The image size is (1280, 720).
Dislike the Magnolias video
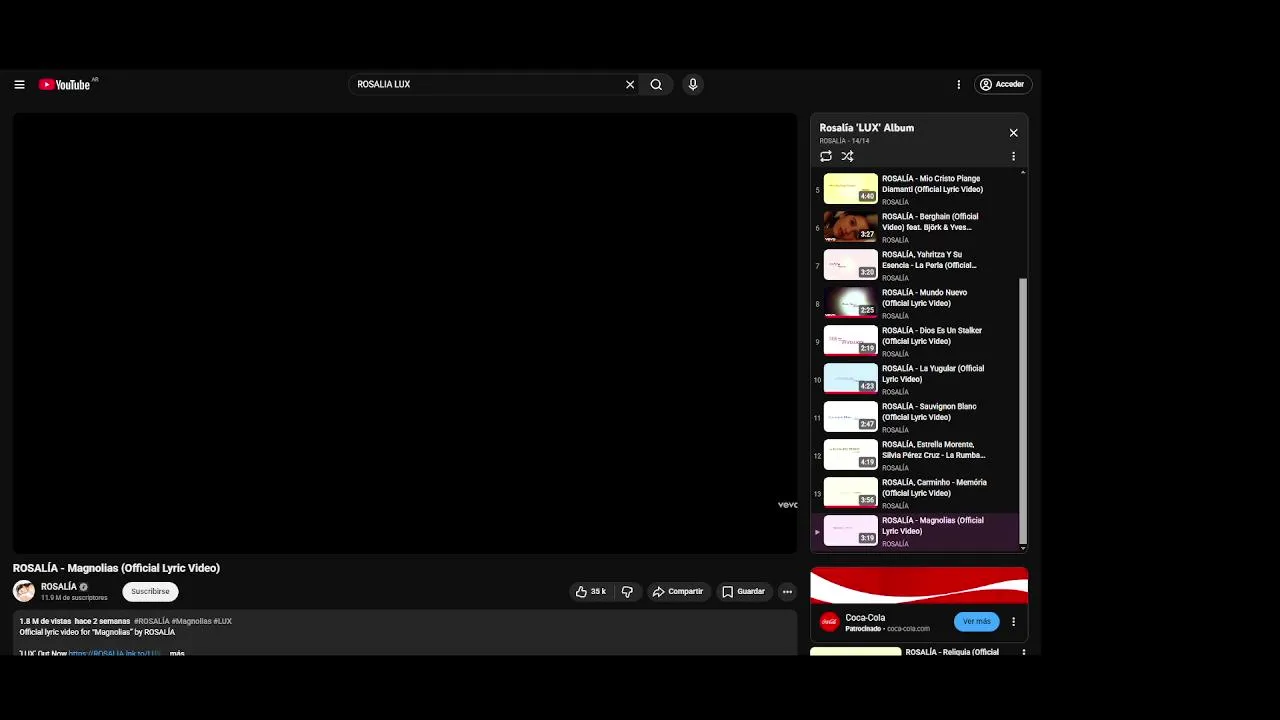(627, 592)
